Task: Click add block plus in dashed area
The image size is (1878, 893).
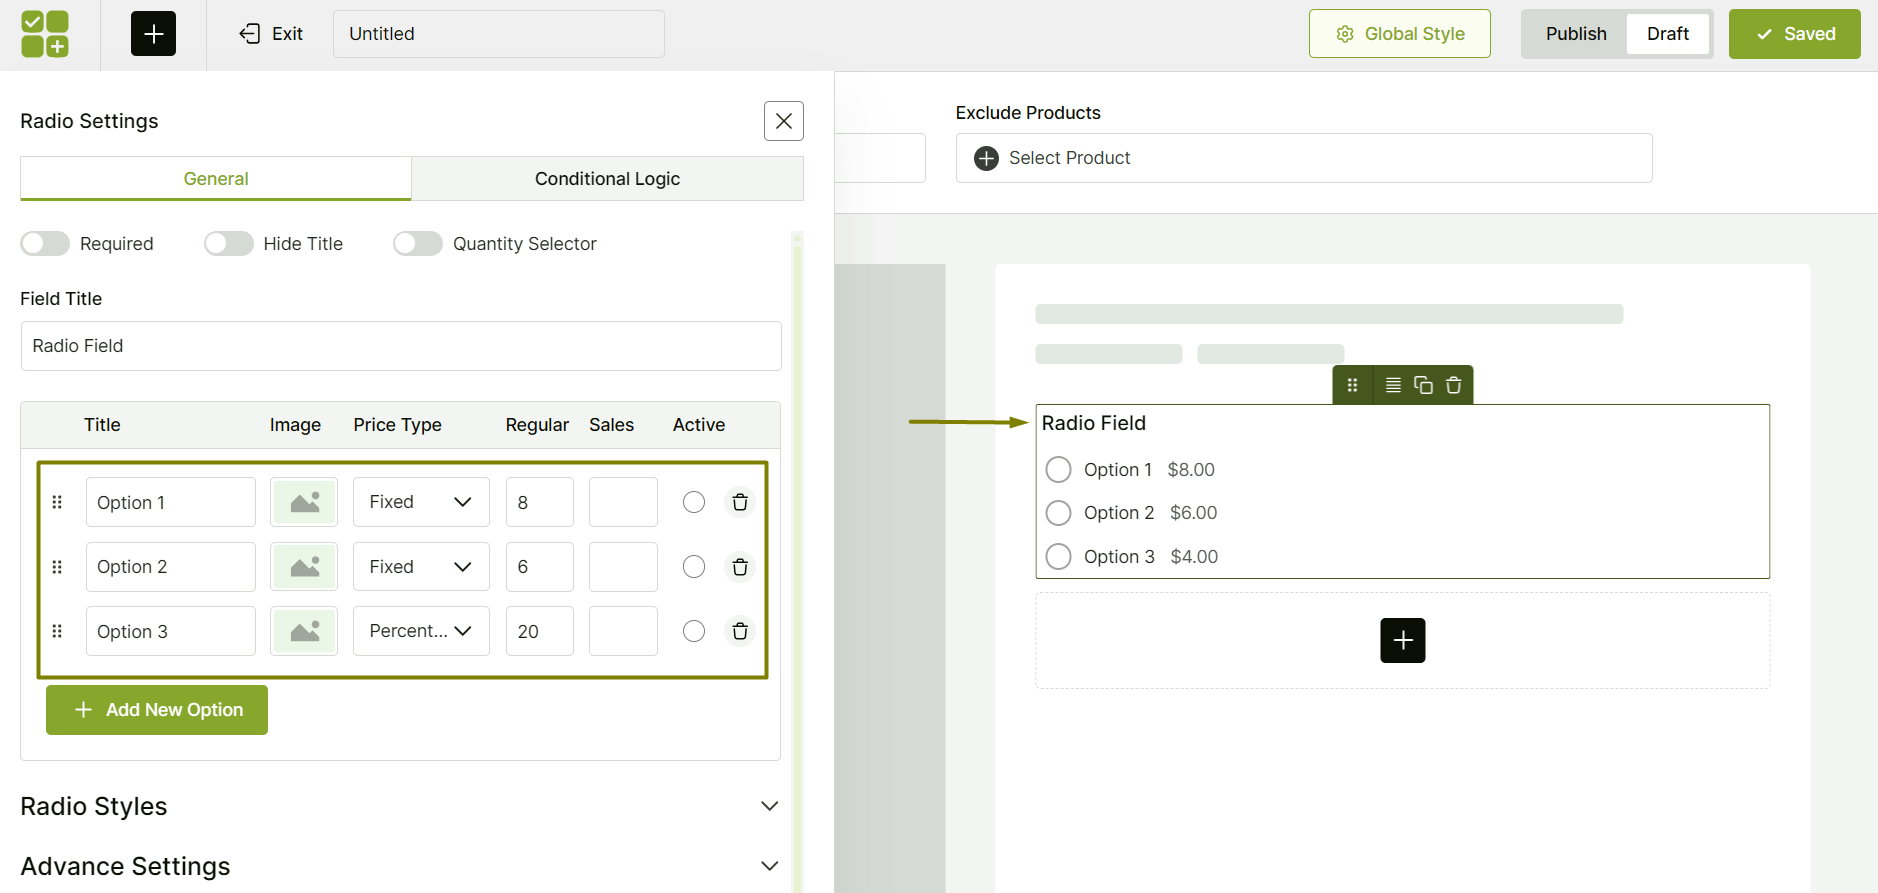Action: 1402,640
